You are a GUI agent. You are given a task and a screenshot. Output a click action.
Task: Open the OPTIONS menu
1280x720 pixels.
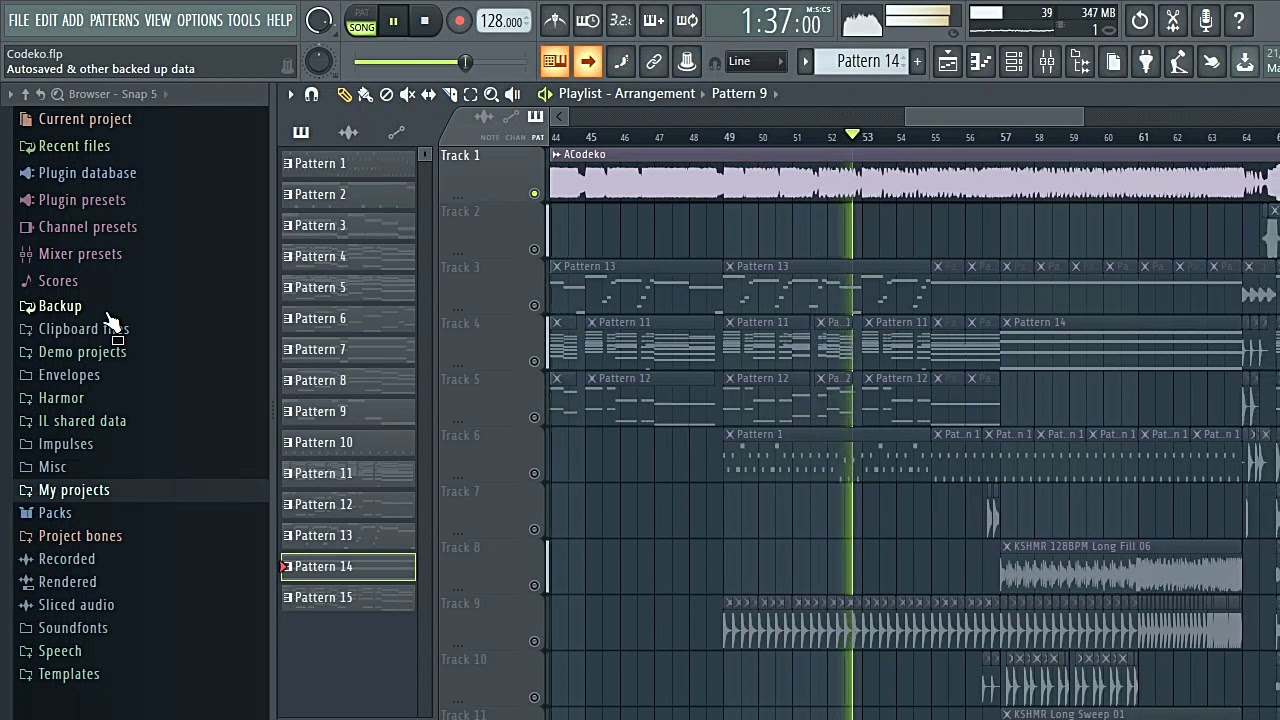[x=200, y=20]
